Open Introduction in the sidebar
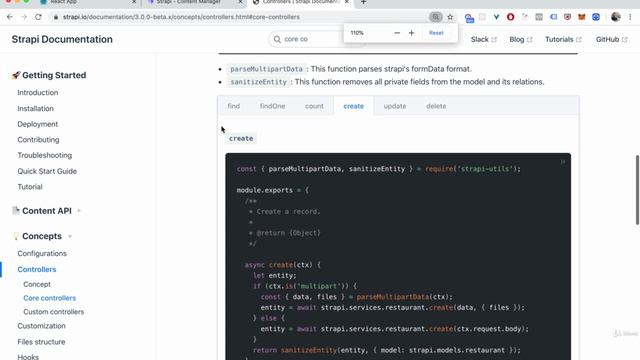Image resolution: width=640 pixels, height=360 pixels. coord(38,93)
